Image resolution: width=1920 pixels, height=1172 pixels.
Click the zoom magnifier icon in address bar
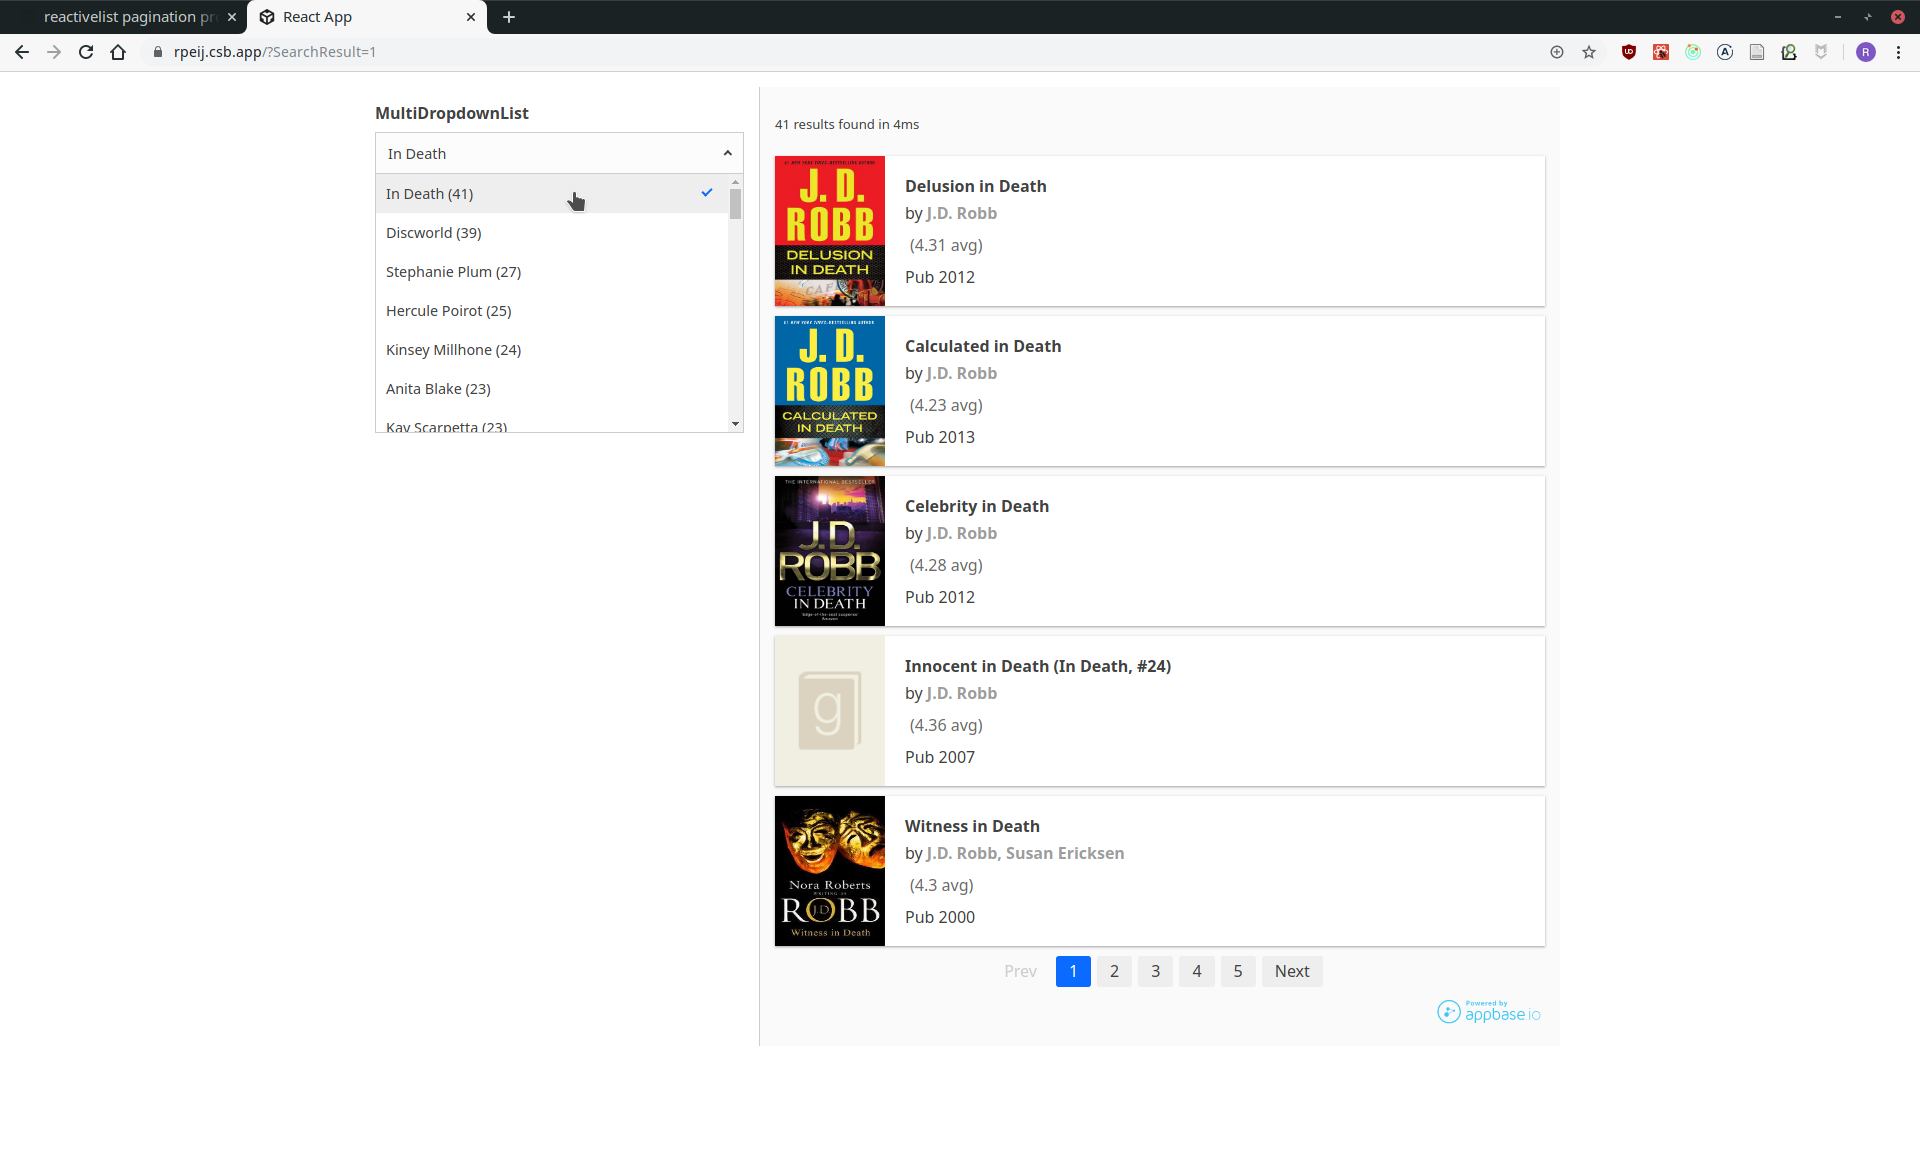1557,52
